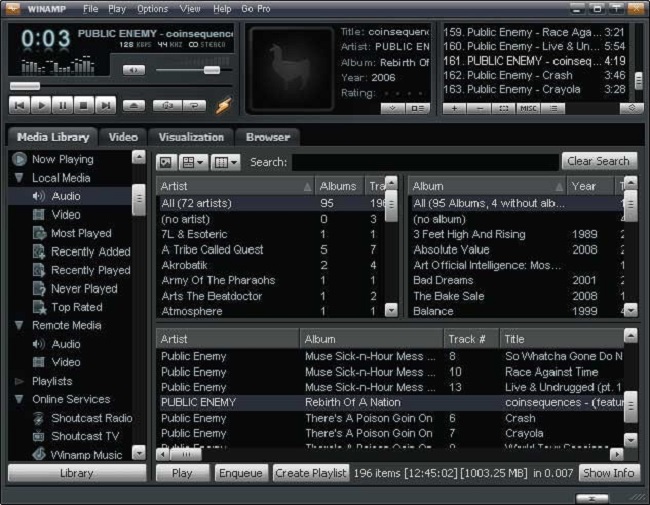Viewport: 650px width, 505px height.
Task: Toggle shuffle mode
Action: pyautogui.click(x=167, y=106)
